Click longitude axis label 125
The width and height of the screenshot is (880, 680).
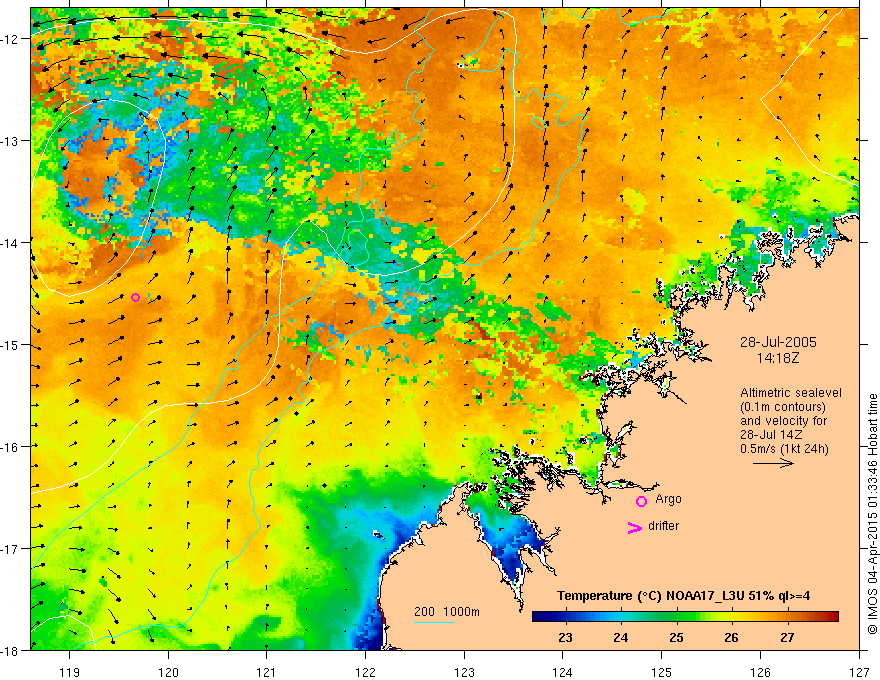coord(662,672)
